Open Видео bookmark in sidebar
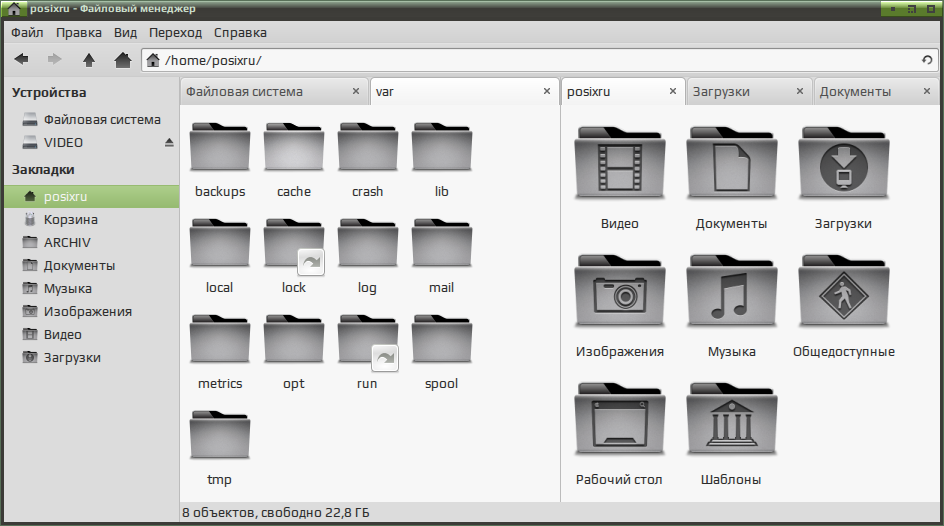The height and width of the screenshot is (526, 944). (92, 335)
